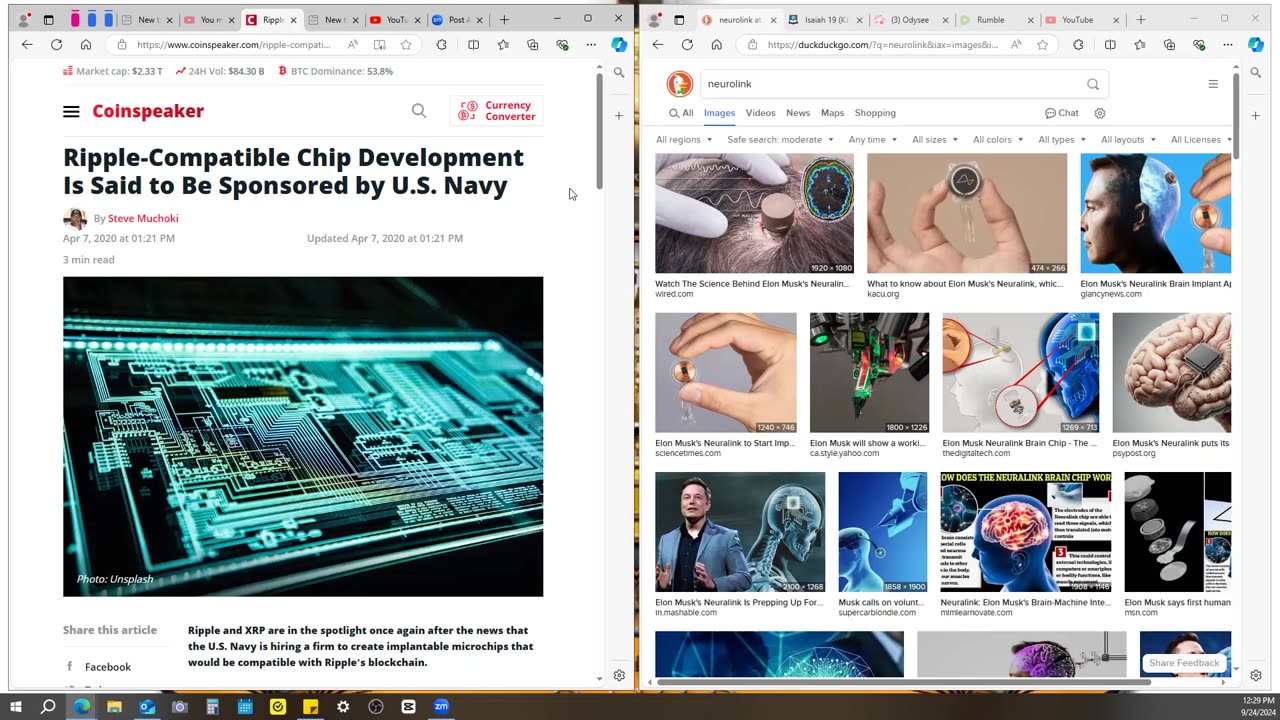The image size is (1280, 720).
Task: Expand the All Licenses filter
Action: pos(1201,140)
